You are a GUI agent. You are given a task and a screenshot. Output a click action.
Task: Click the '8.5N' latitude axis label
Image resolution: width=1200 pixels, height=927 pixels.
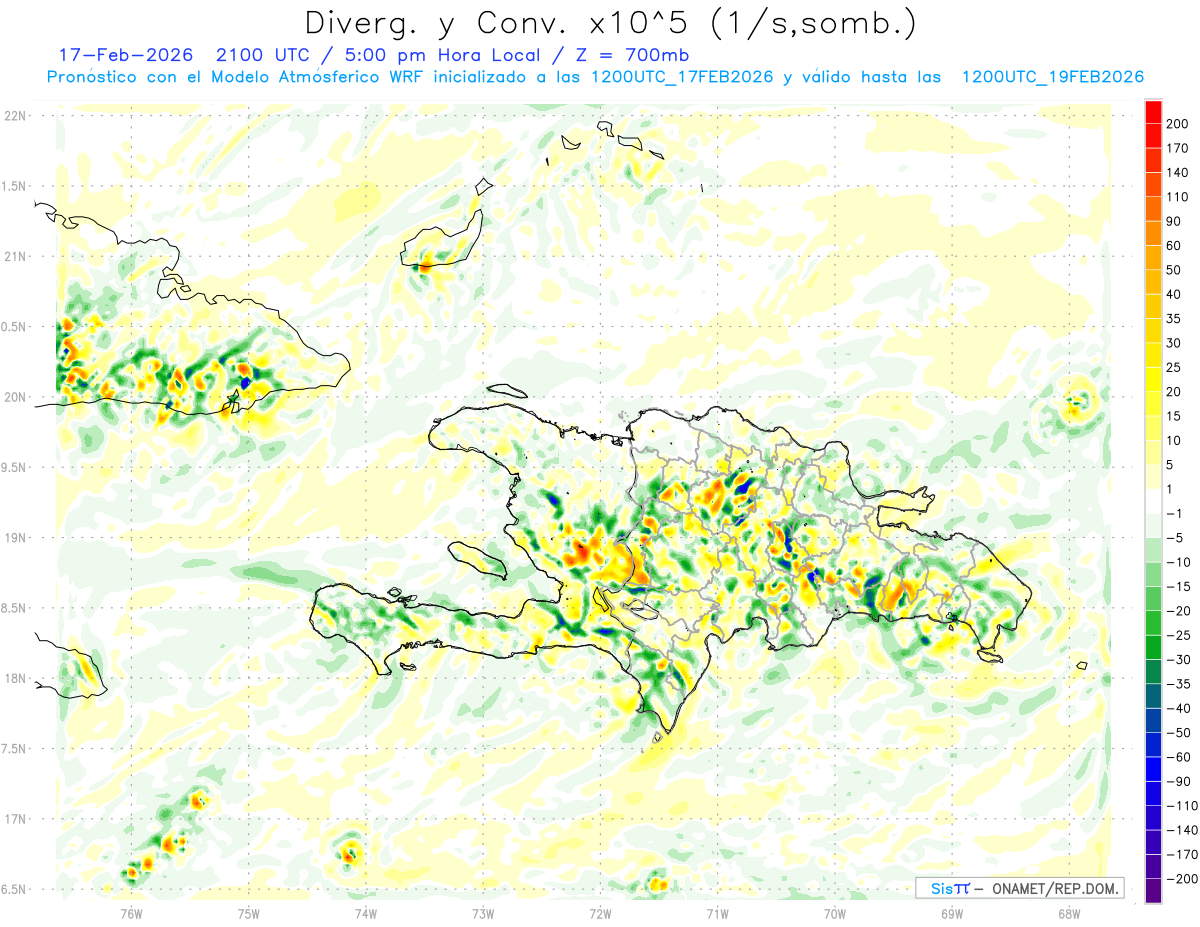[14, 608]
